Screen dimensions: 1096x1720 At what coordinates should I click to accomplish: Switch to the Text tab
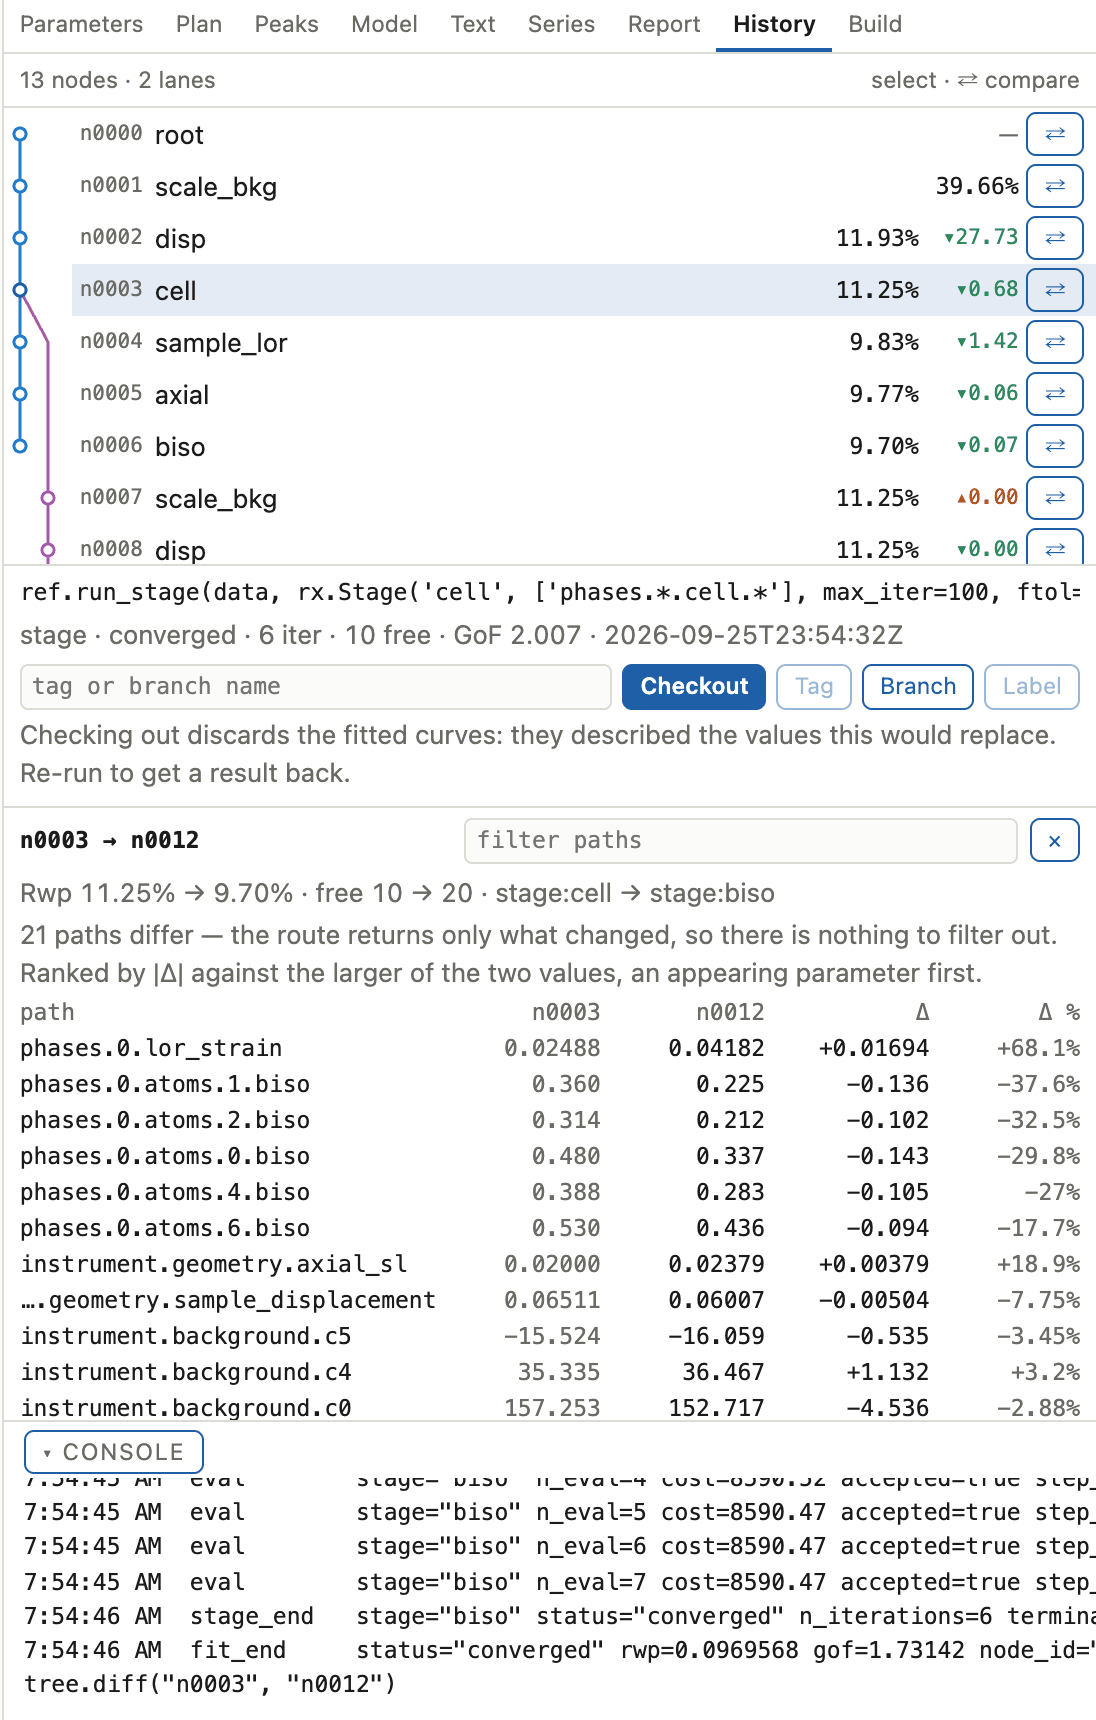point(473,24)
